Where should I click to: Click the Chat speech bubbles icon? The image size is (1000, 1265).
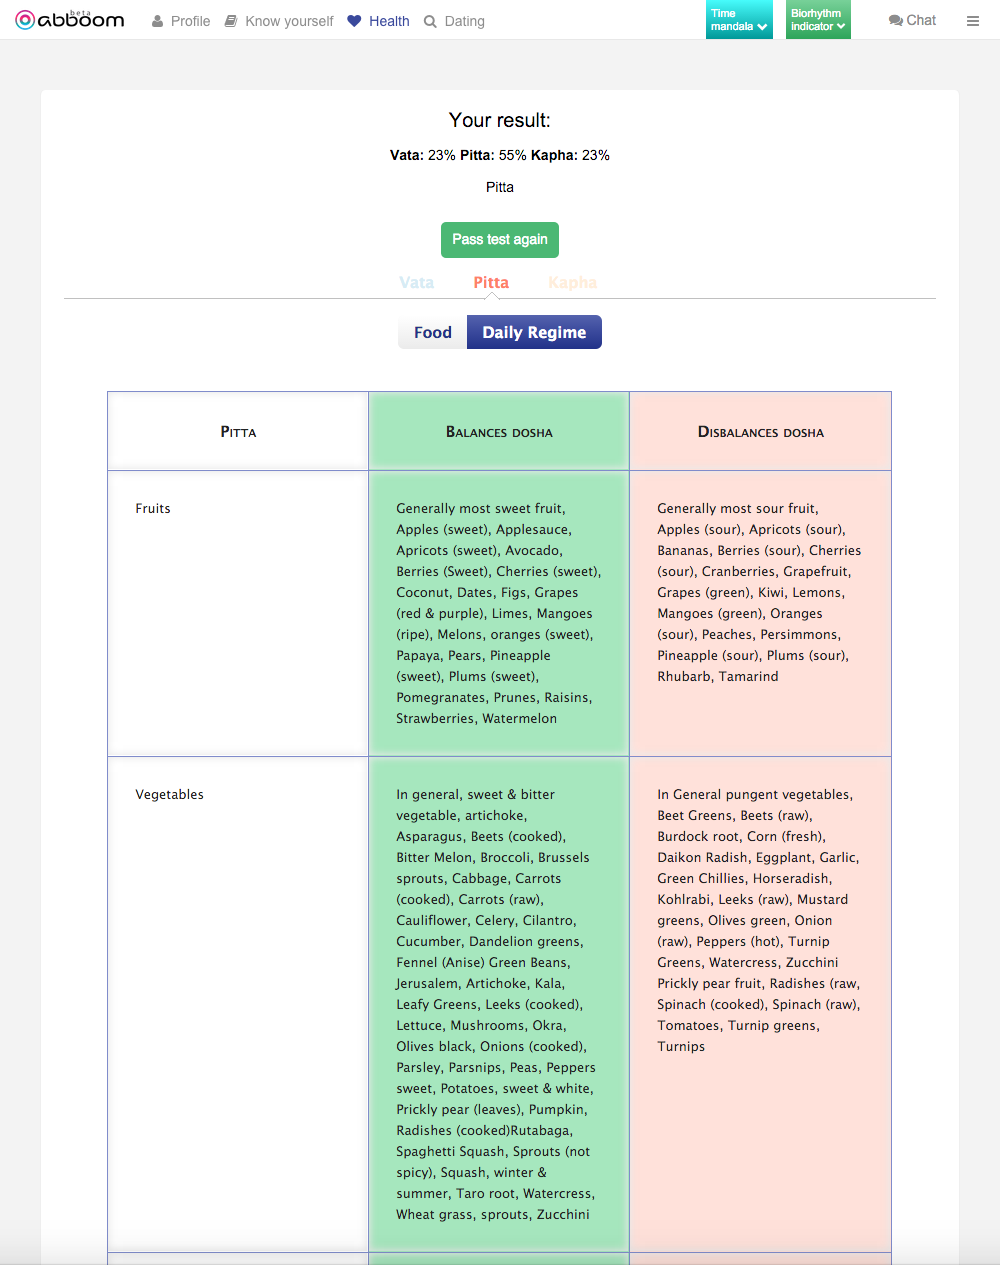895,20
